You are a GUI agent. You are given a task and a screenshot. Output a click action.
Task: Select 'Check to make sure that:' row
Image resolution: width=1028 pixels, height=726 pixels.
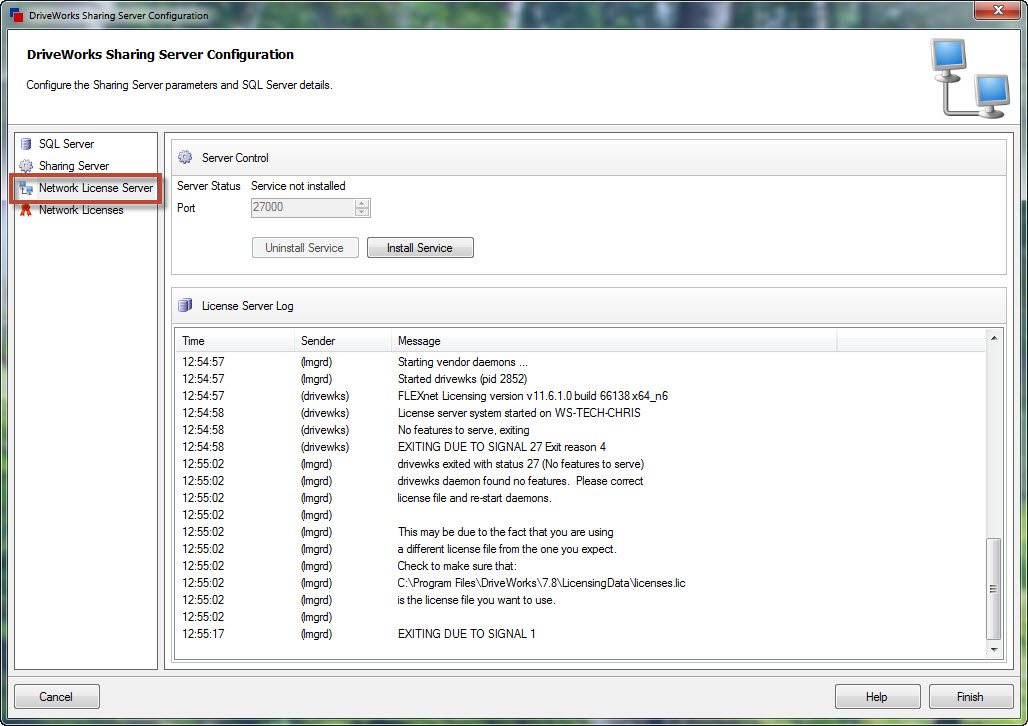pyautogui.click(x=581, y=566)
